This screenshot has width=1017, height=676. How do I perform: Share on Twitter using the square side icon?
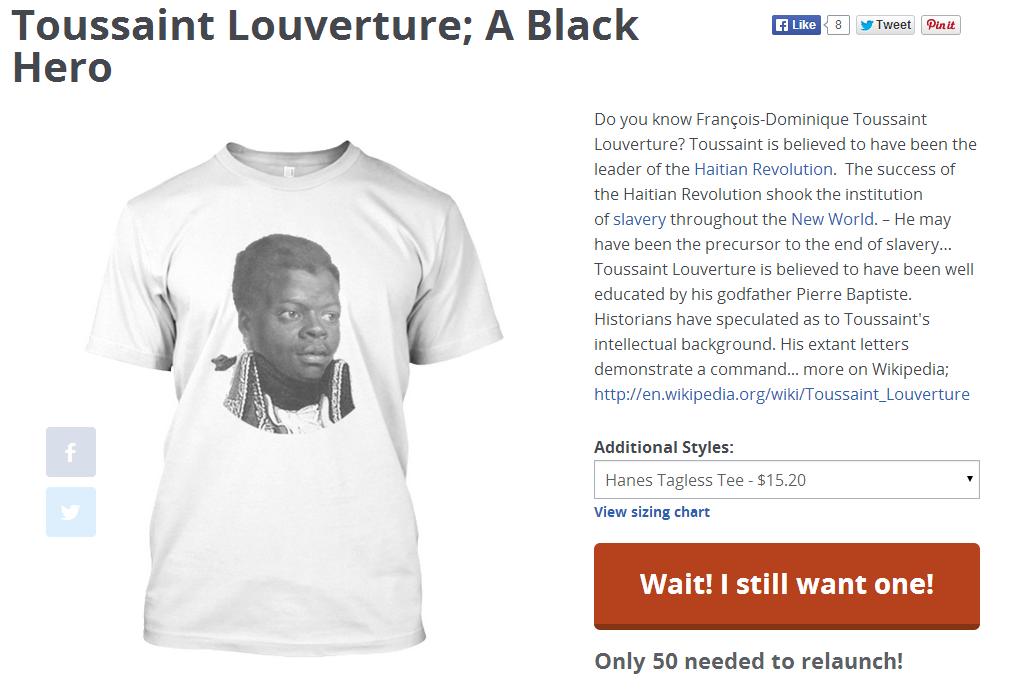pos(71,512)
